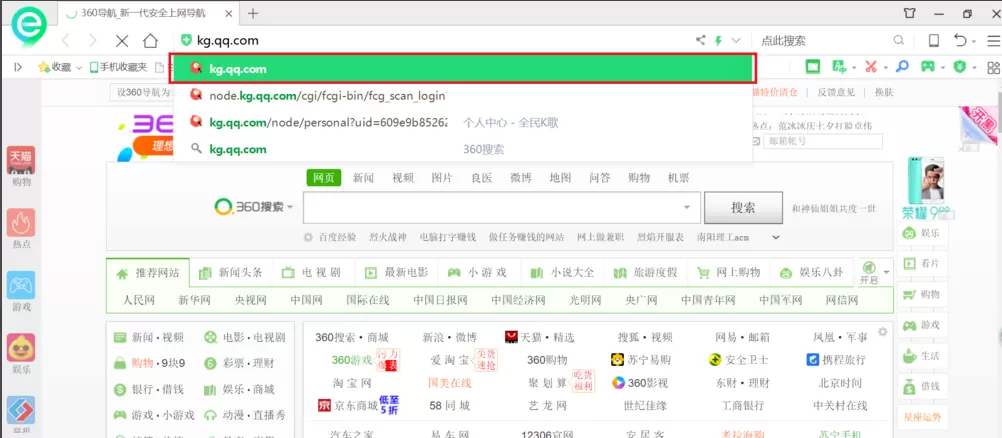This screenshot has width=1002, height=438.
Task: Switch to the 新闻 search tab
Action: click(x=363, y=178)
